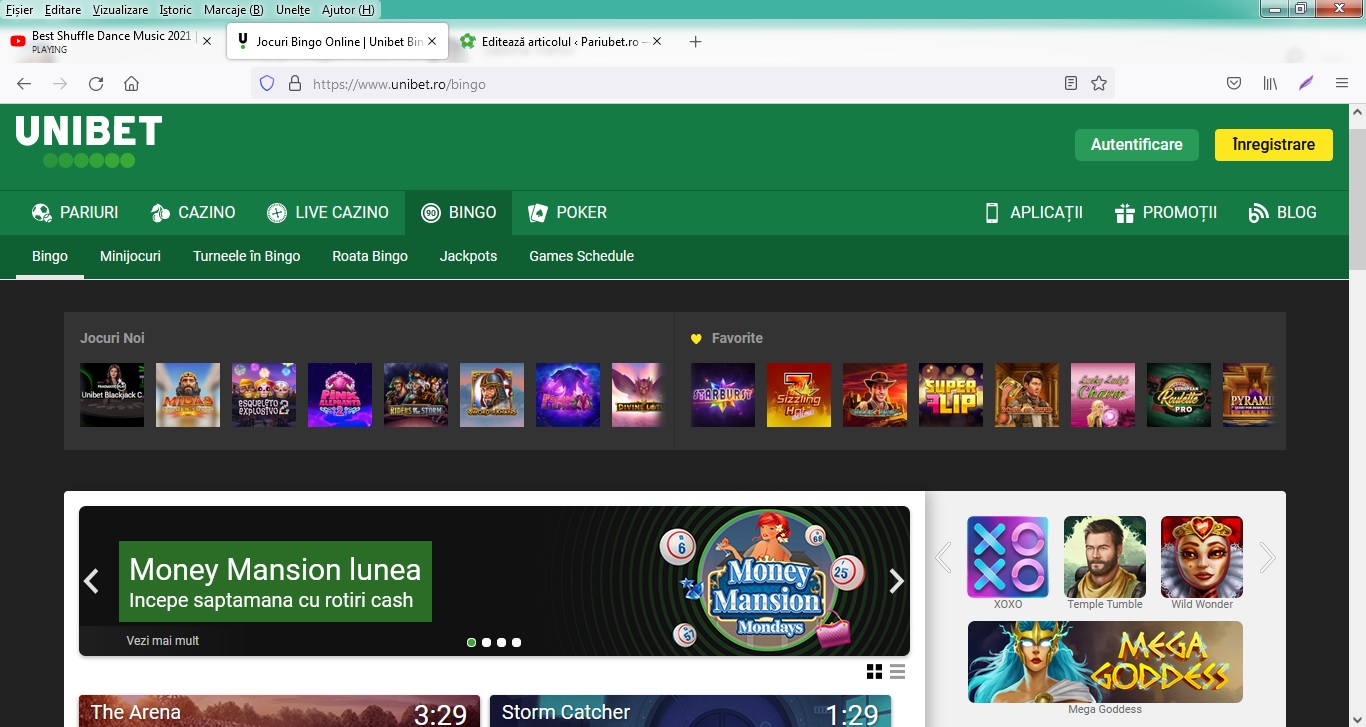Image resolution: width=1366 pixels, height=727 pixels.
Task: Click the Unibet logo
Action: pos(88,141)
